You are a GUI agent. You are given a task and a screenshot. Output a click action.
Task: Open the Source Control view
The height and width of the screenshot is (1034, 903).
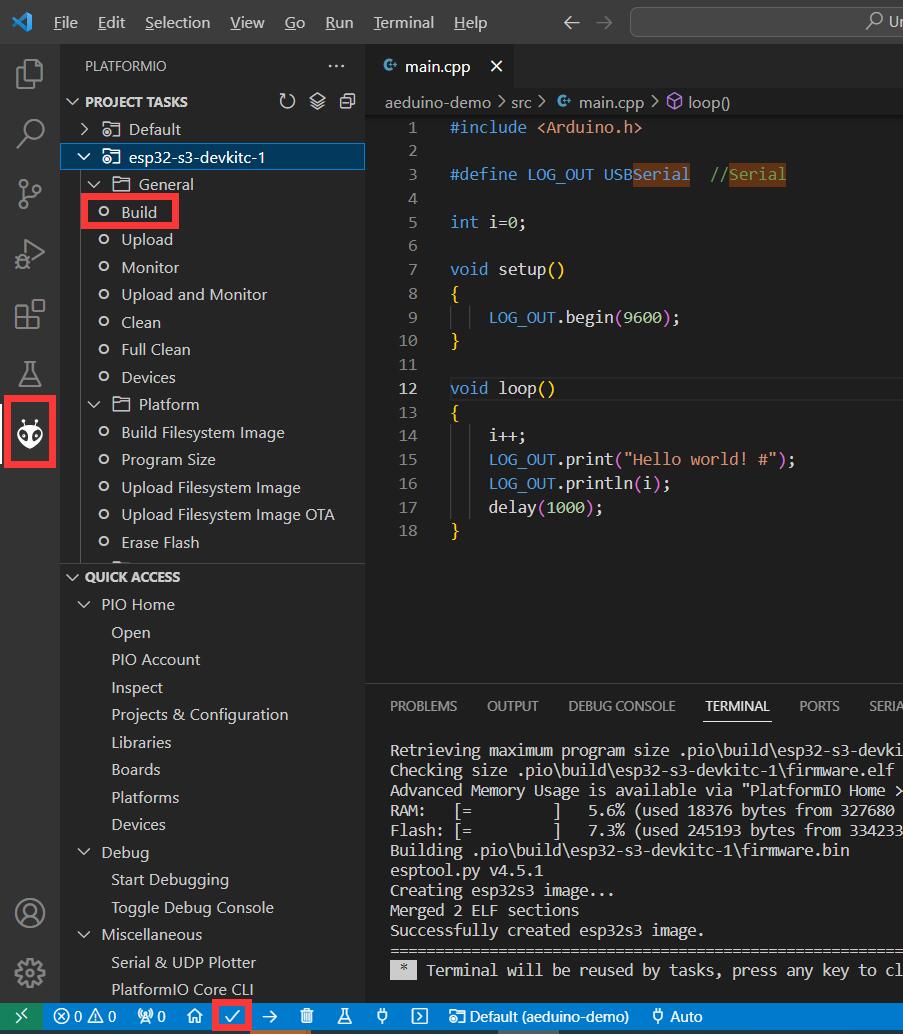coord(29,194)
